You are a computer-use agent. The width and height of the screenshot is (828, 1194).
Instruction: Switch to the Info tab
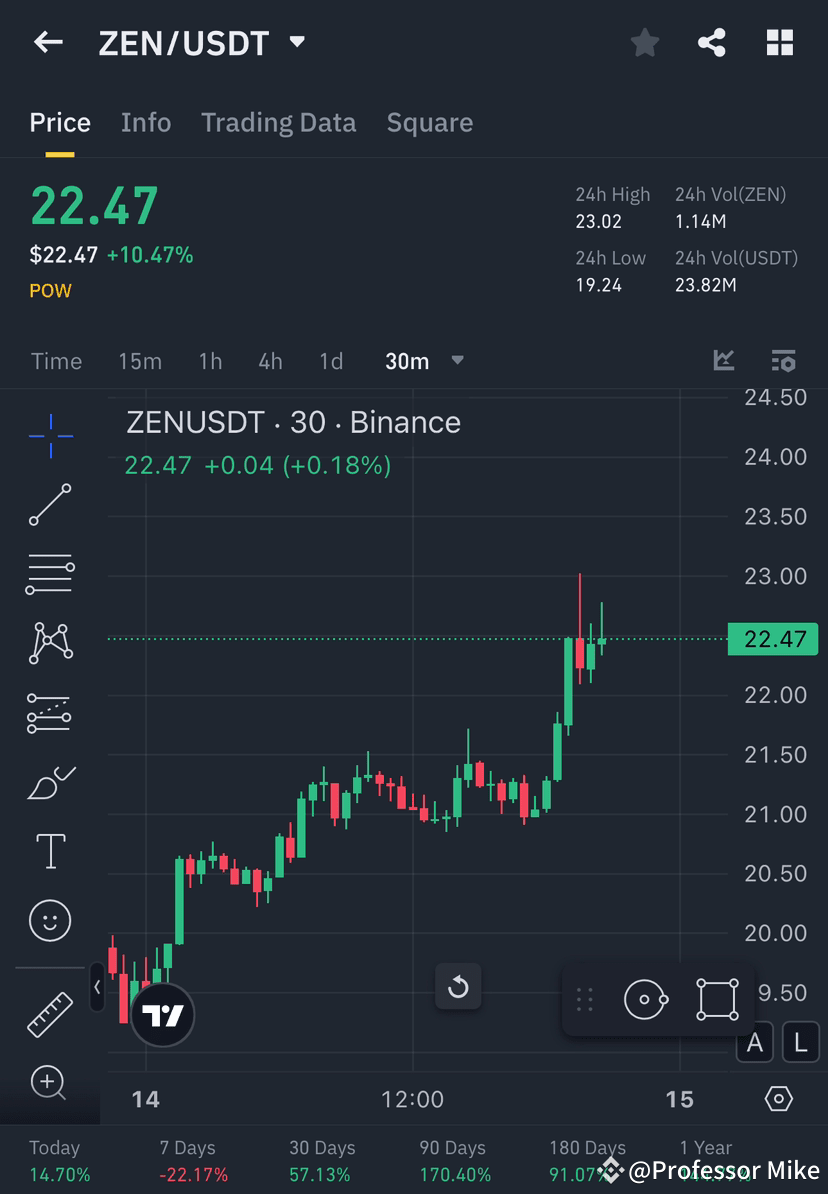(x=146, y=122)
